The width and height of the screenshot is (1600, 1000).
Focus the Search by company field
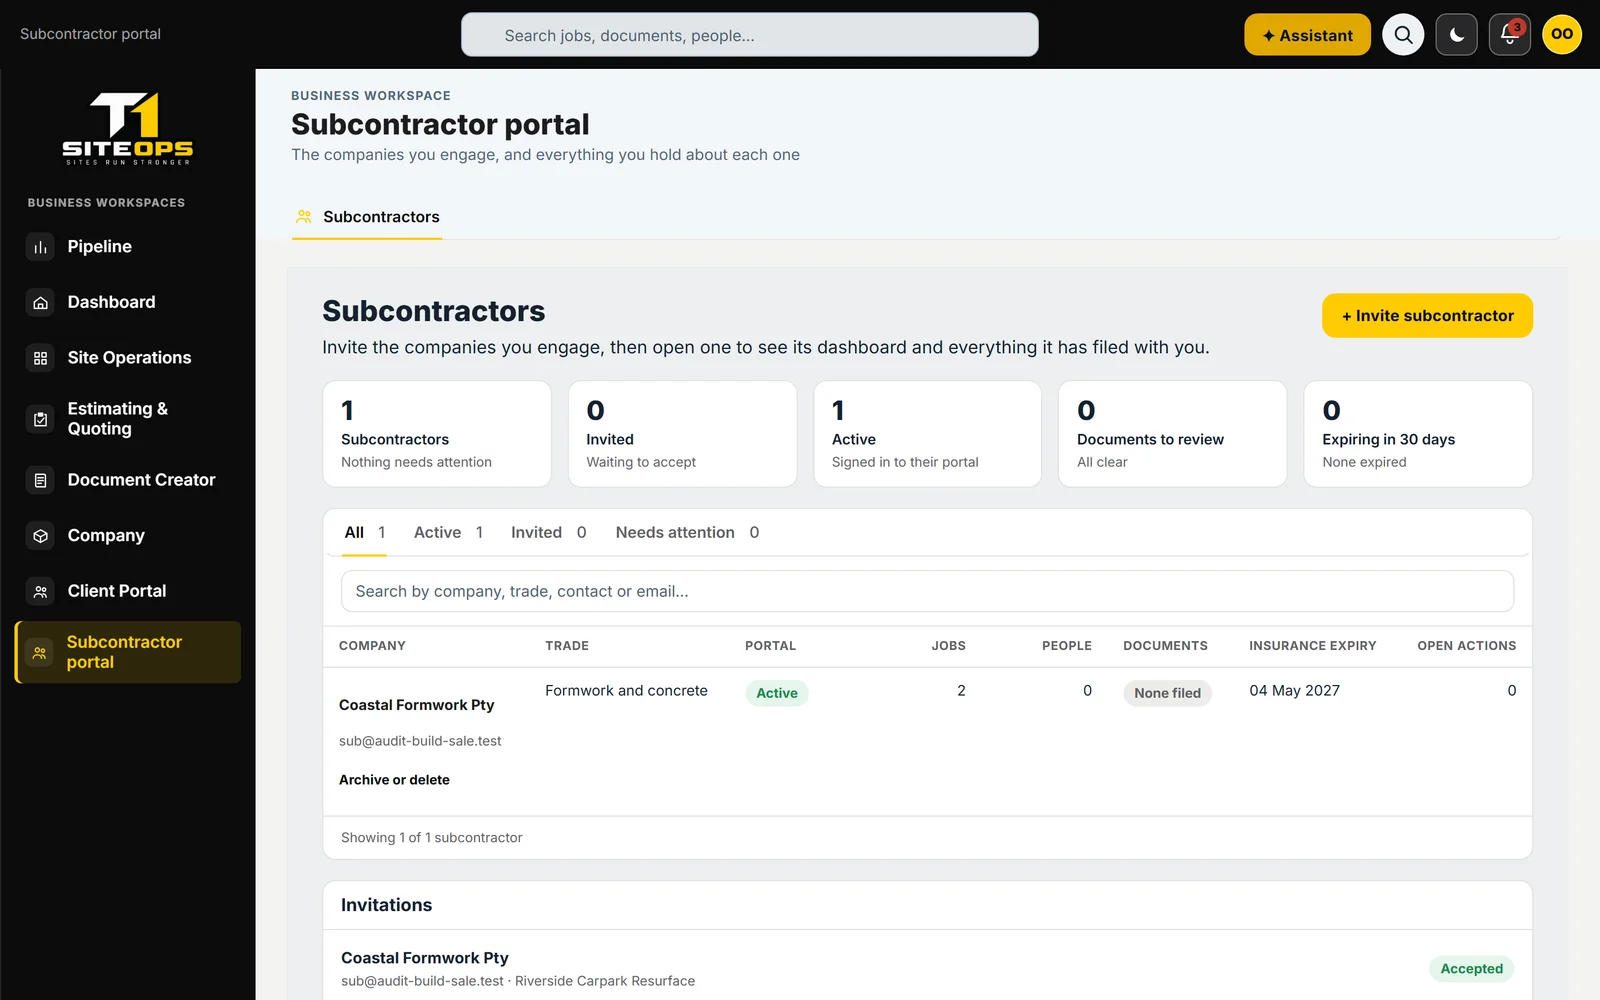pos(927,591)
